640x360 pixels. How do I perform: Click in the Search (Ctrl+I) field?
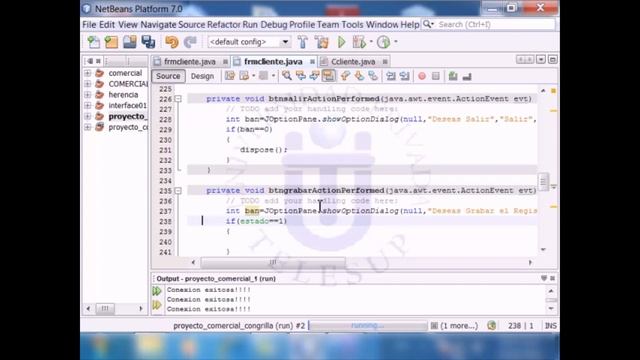click(495, 24)
